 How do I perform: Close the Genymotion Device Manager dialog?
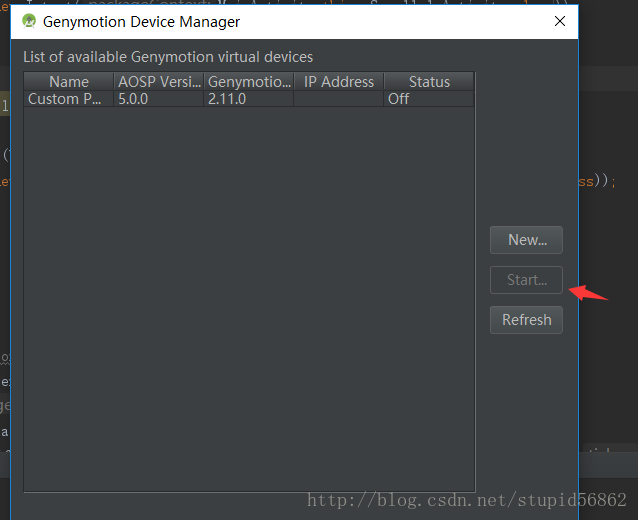point(560,21)
